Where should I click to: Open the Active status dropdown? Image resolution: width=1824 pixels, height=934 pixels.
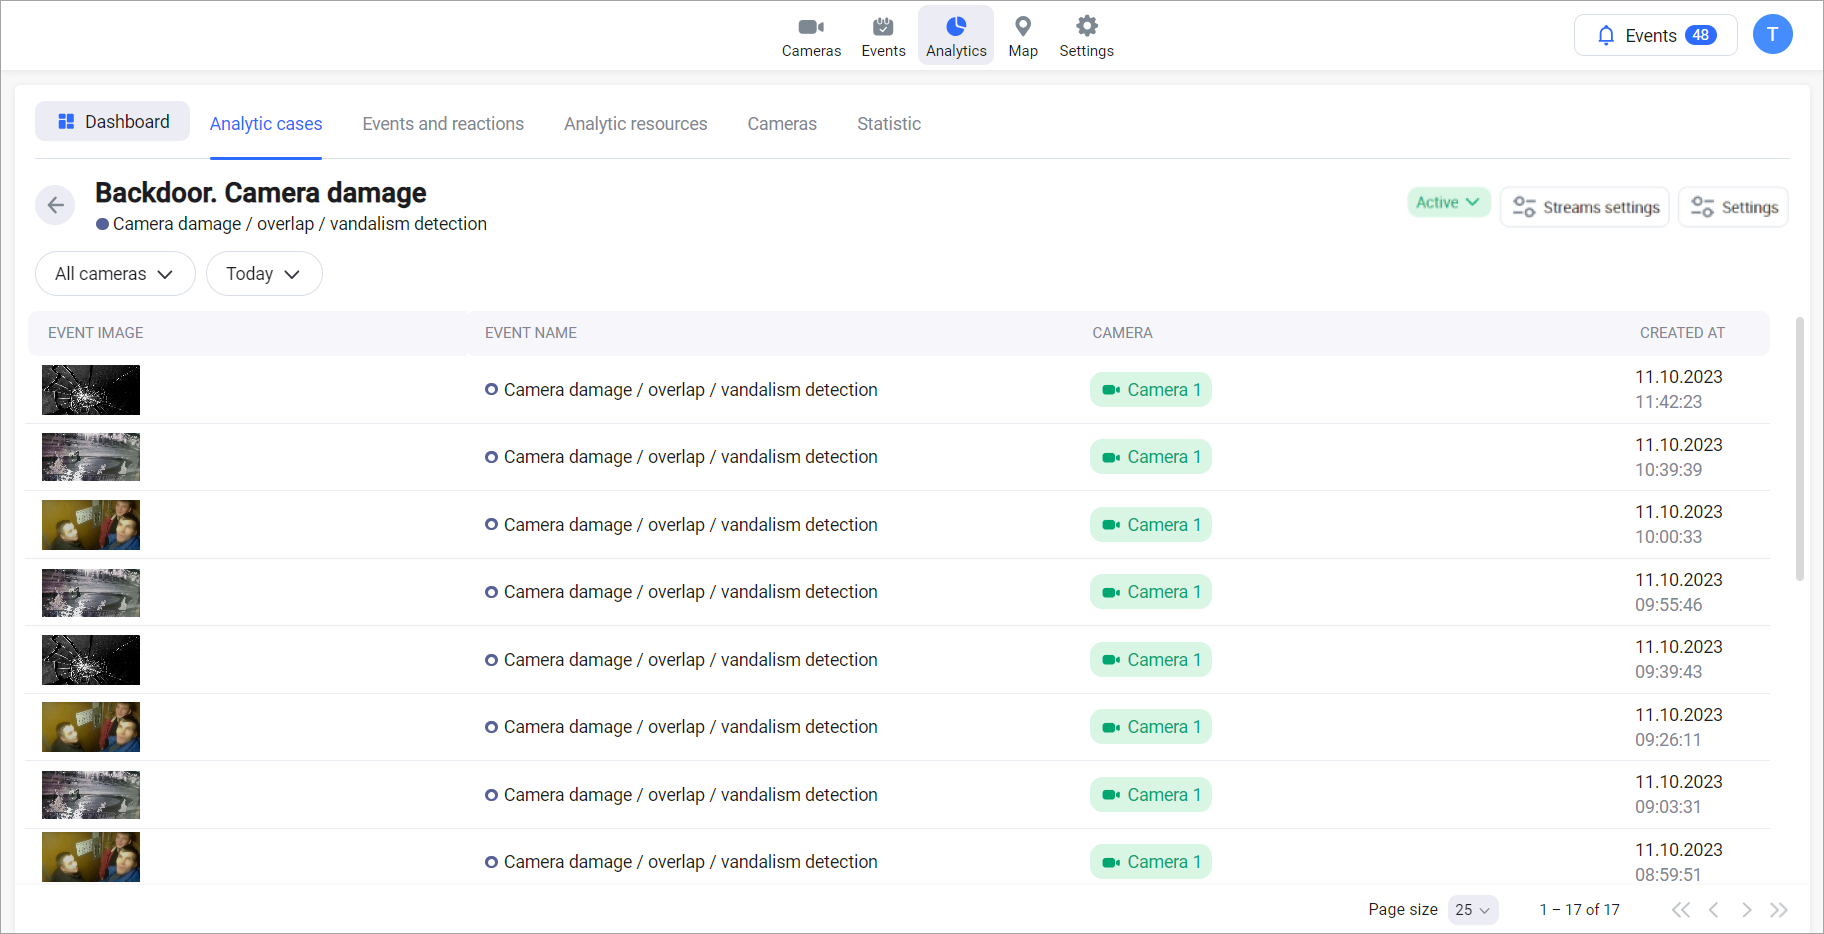(x=1448, y=202)
